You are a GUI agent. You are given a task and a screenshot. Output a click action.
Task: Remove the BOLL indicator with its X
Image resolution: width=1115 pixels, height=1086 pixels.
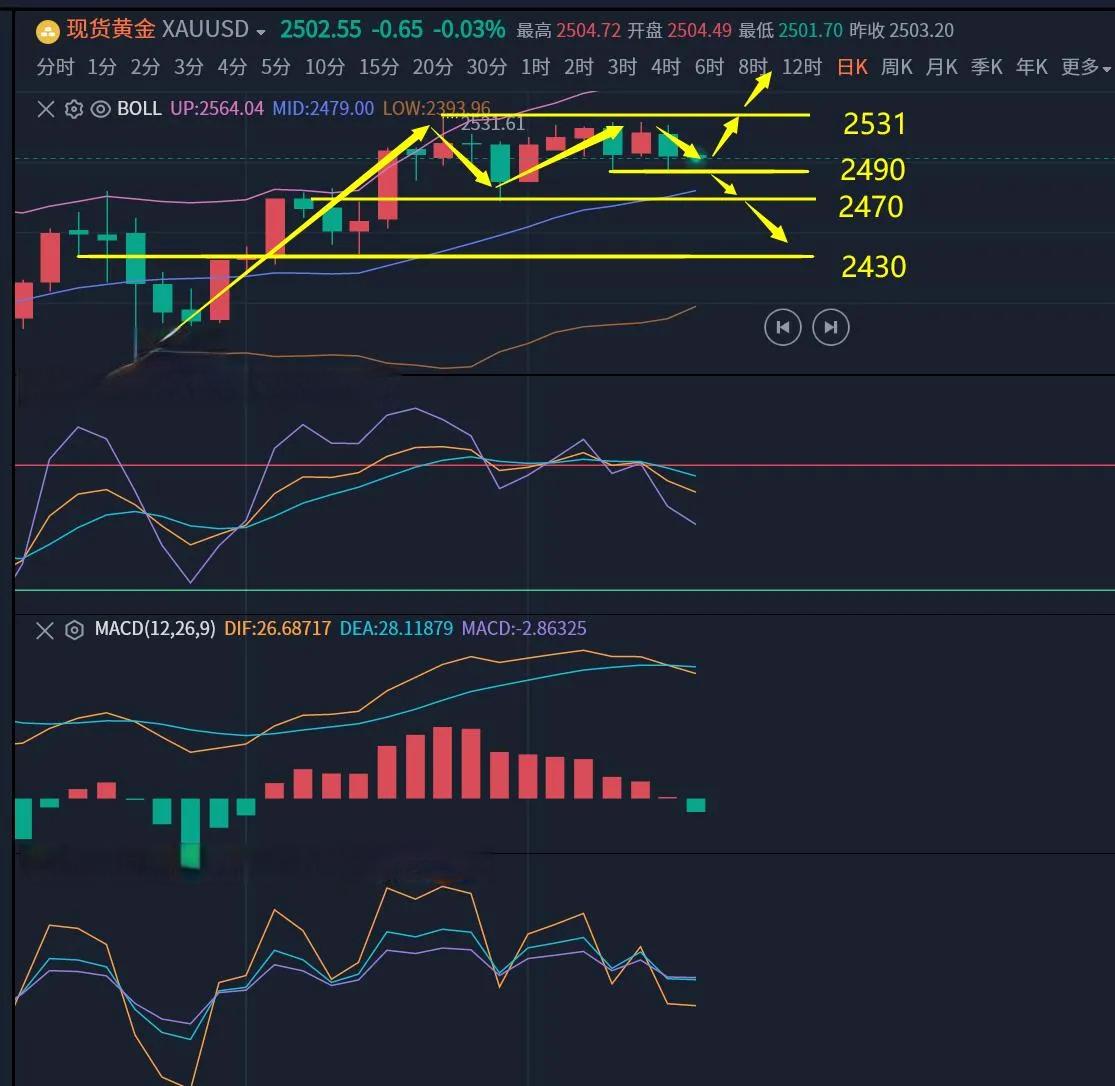pyautogui.click(x=45, y=109)
